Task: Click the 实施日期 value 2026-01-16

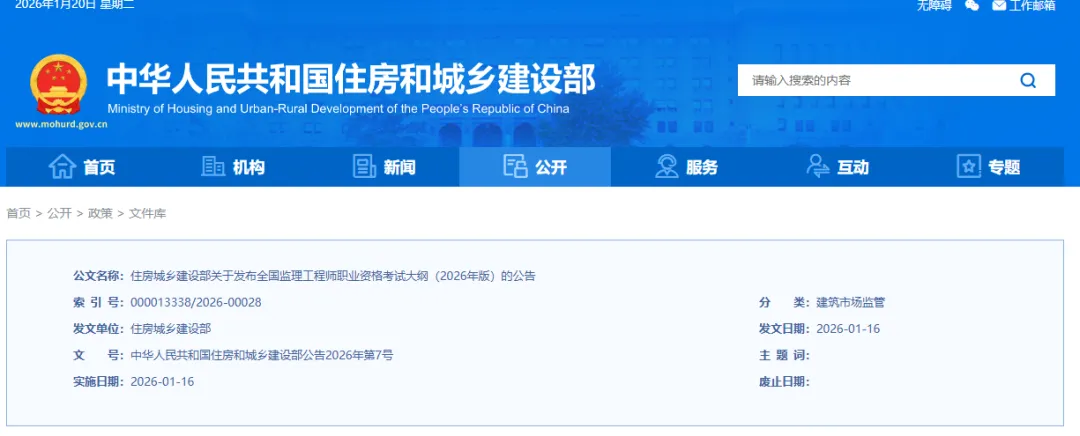Action: pyautogui.click(x=162, y=382)
